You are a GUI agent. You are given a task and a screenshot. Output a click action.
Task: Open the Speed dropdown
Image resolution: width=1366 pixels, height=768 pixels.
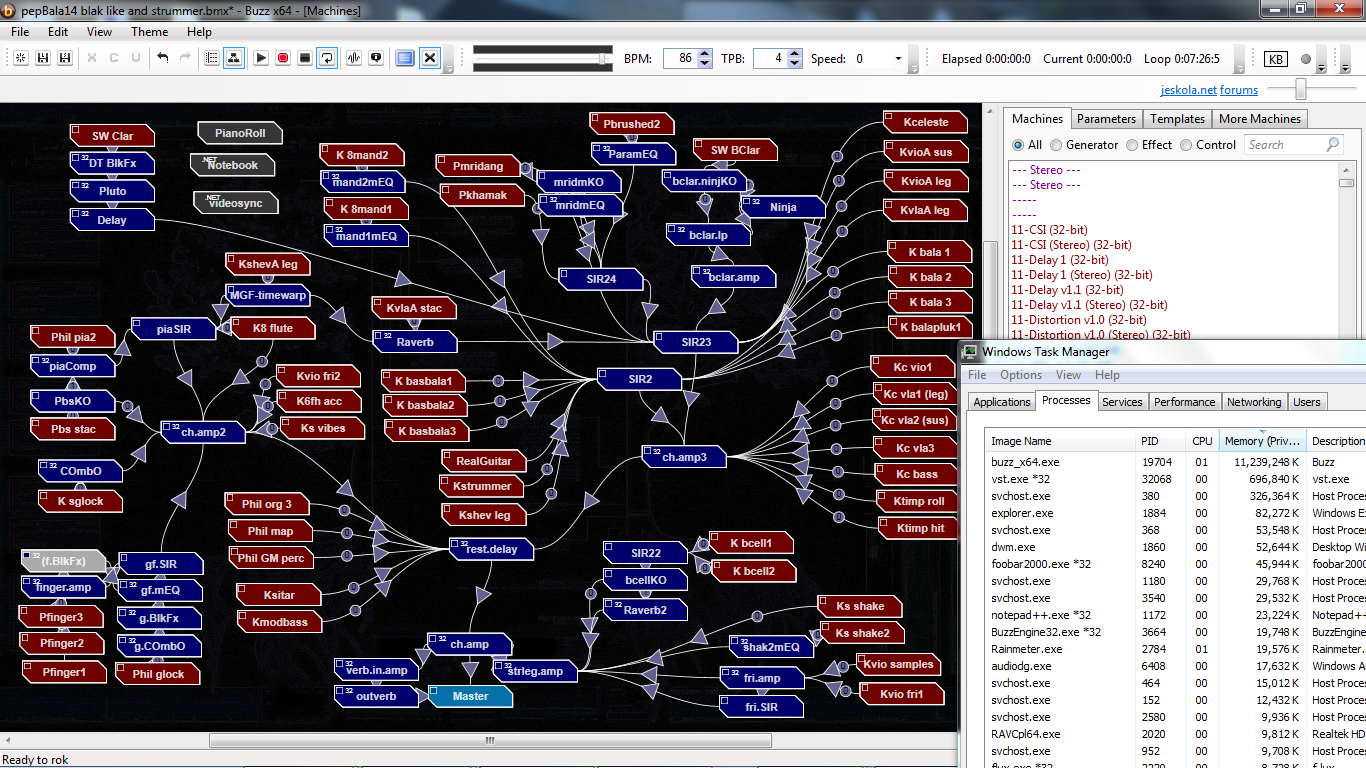[897, 59]
